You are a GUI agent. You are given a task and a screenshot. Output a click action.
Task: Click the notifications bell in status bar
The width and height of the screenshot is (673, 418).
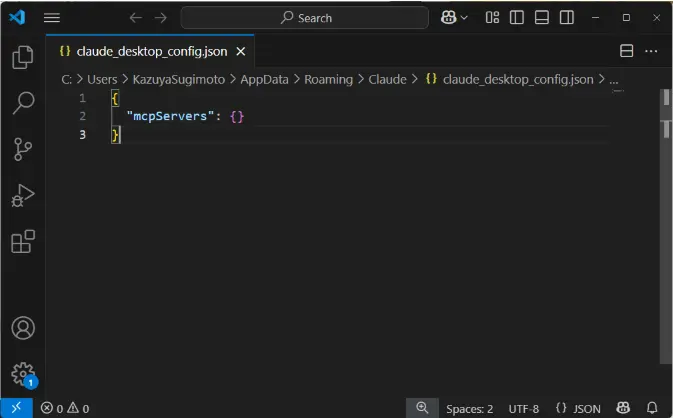651,408
